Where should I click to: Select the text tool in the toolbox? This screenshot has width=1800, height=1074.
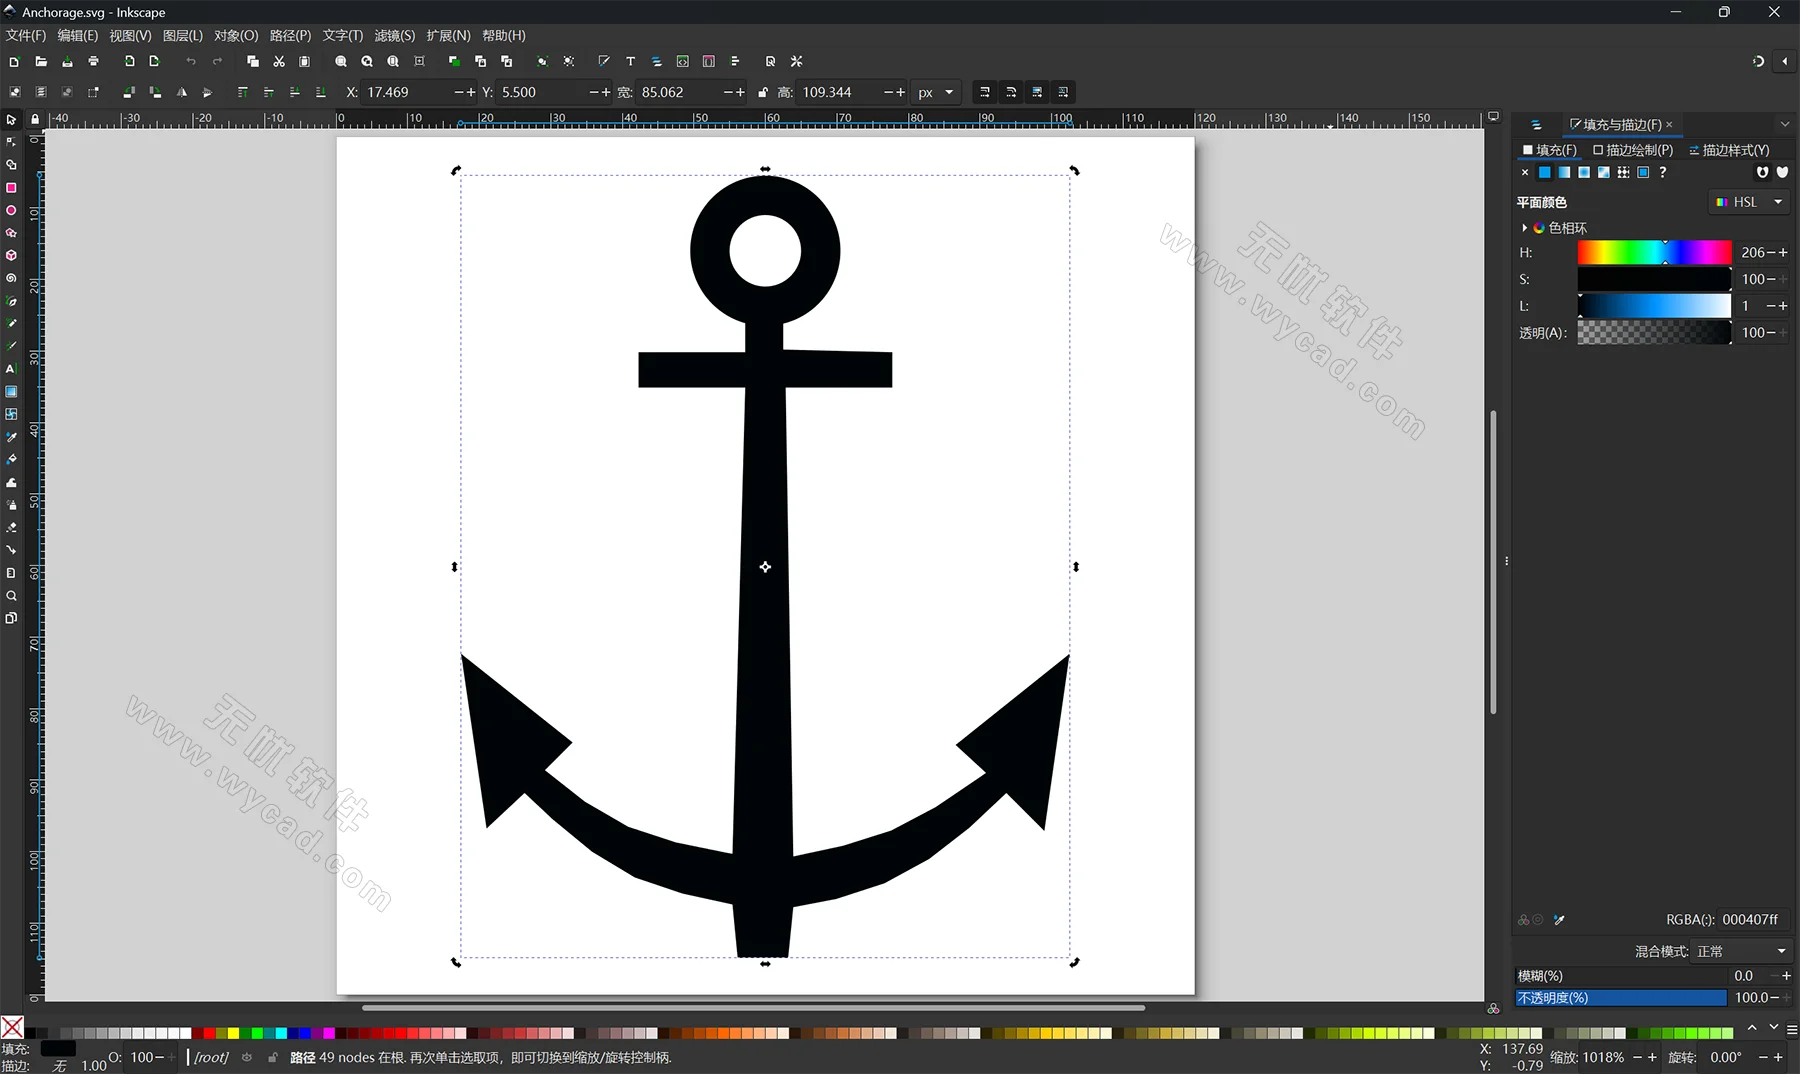tap(11, 369)
